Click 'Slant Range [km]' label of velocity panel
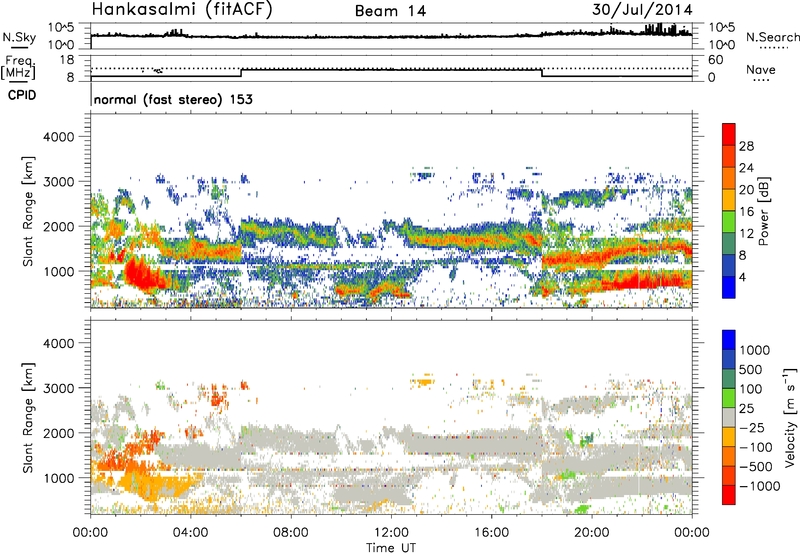Viewport: 800px width, 554px height. point(28,417)
